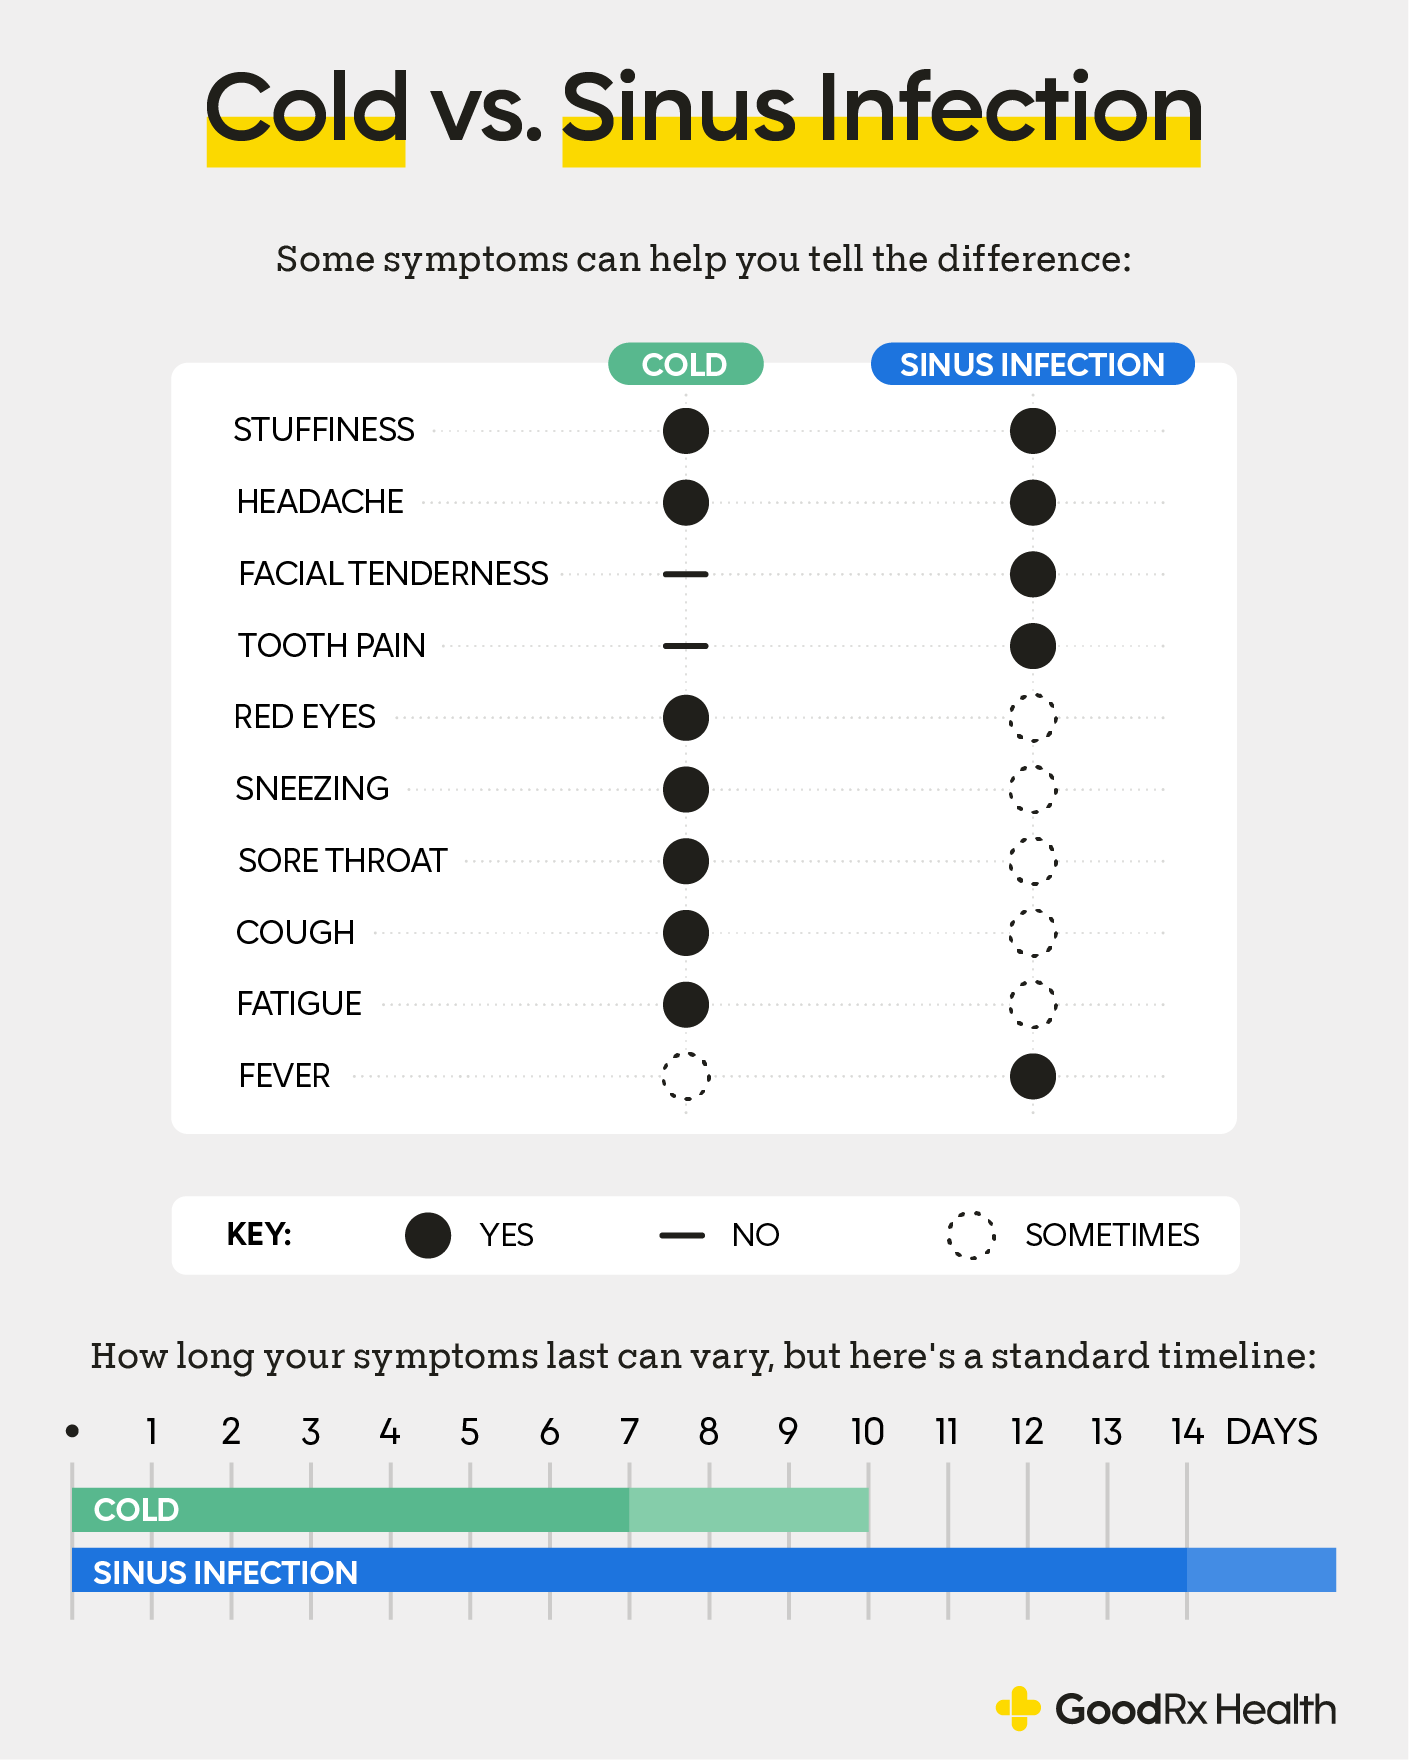This screenshot has height=1760, width=1409.
Task: Click the filled dot for Sinus tooth pain
Action: 1033,646
